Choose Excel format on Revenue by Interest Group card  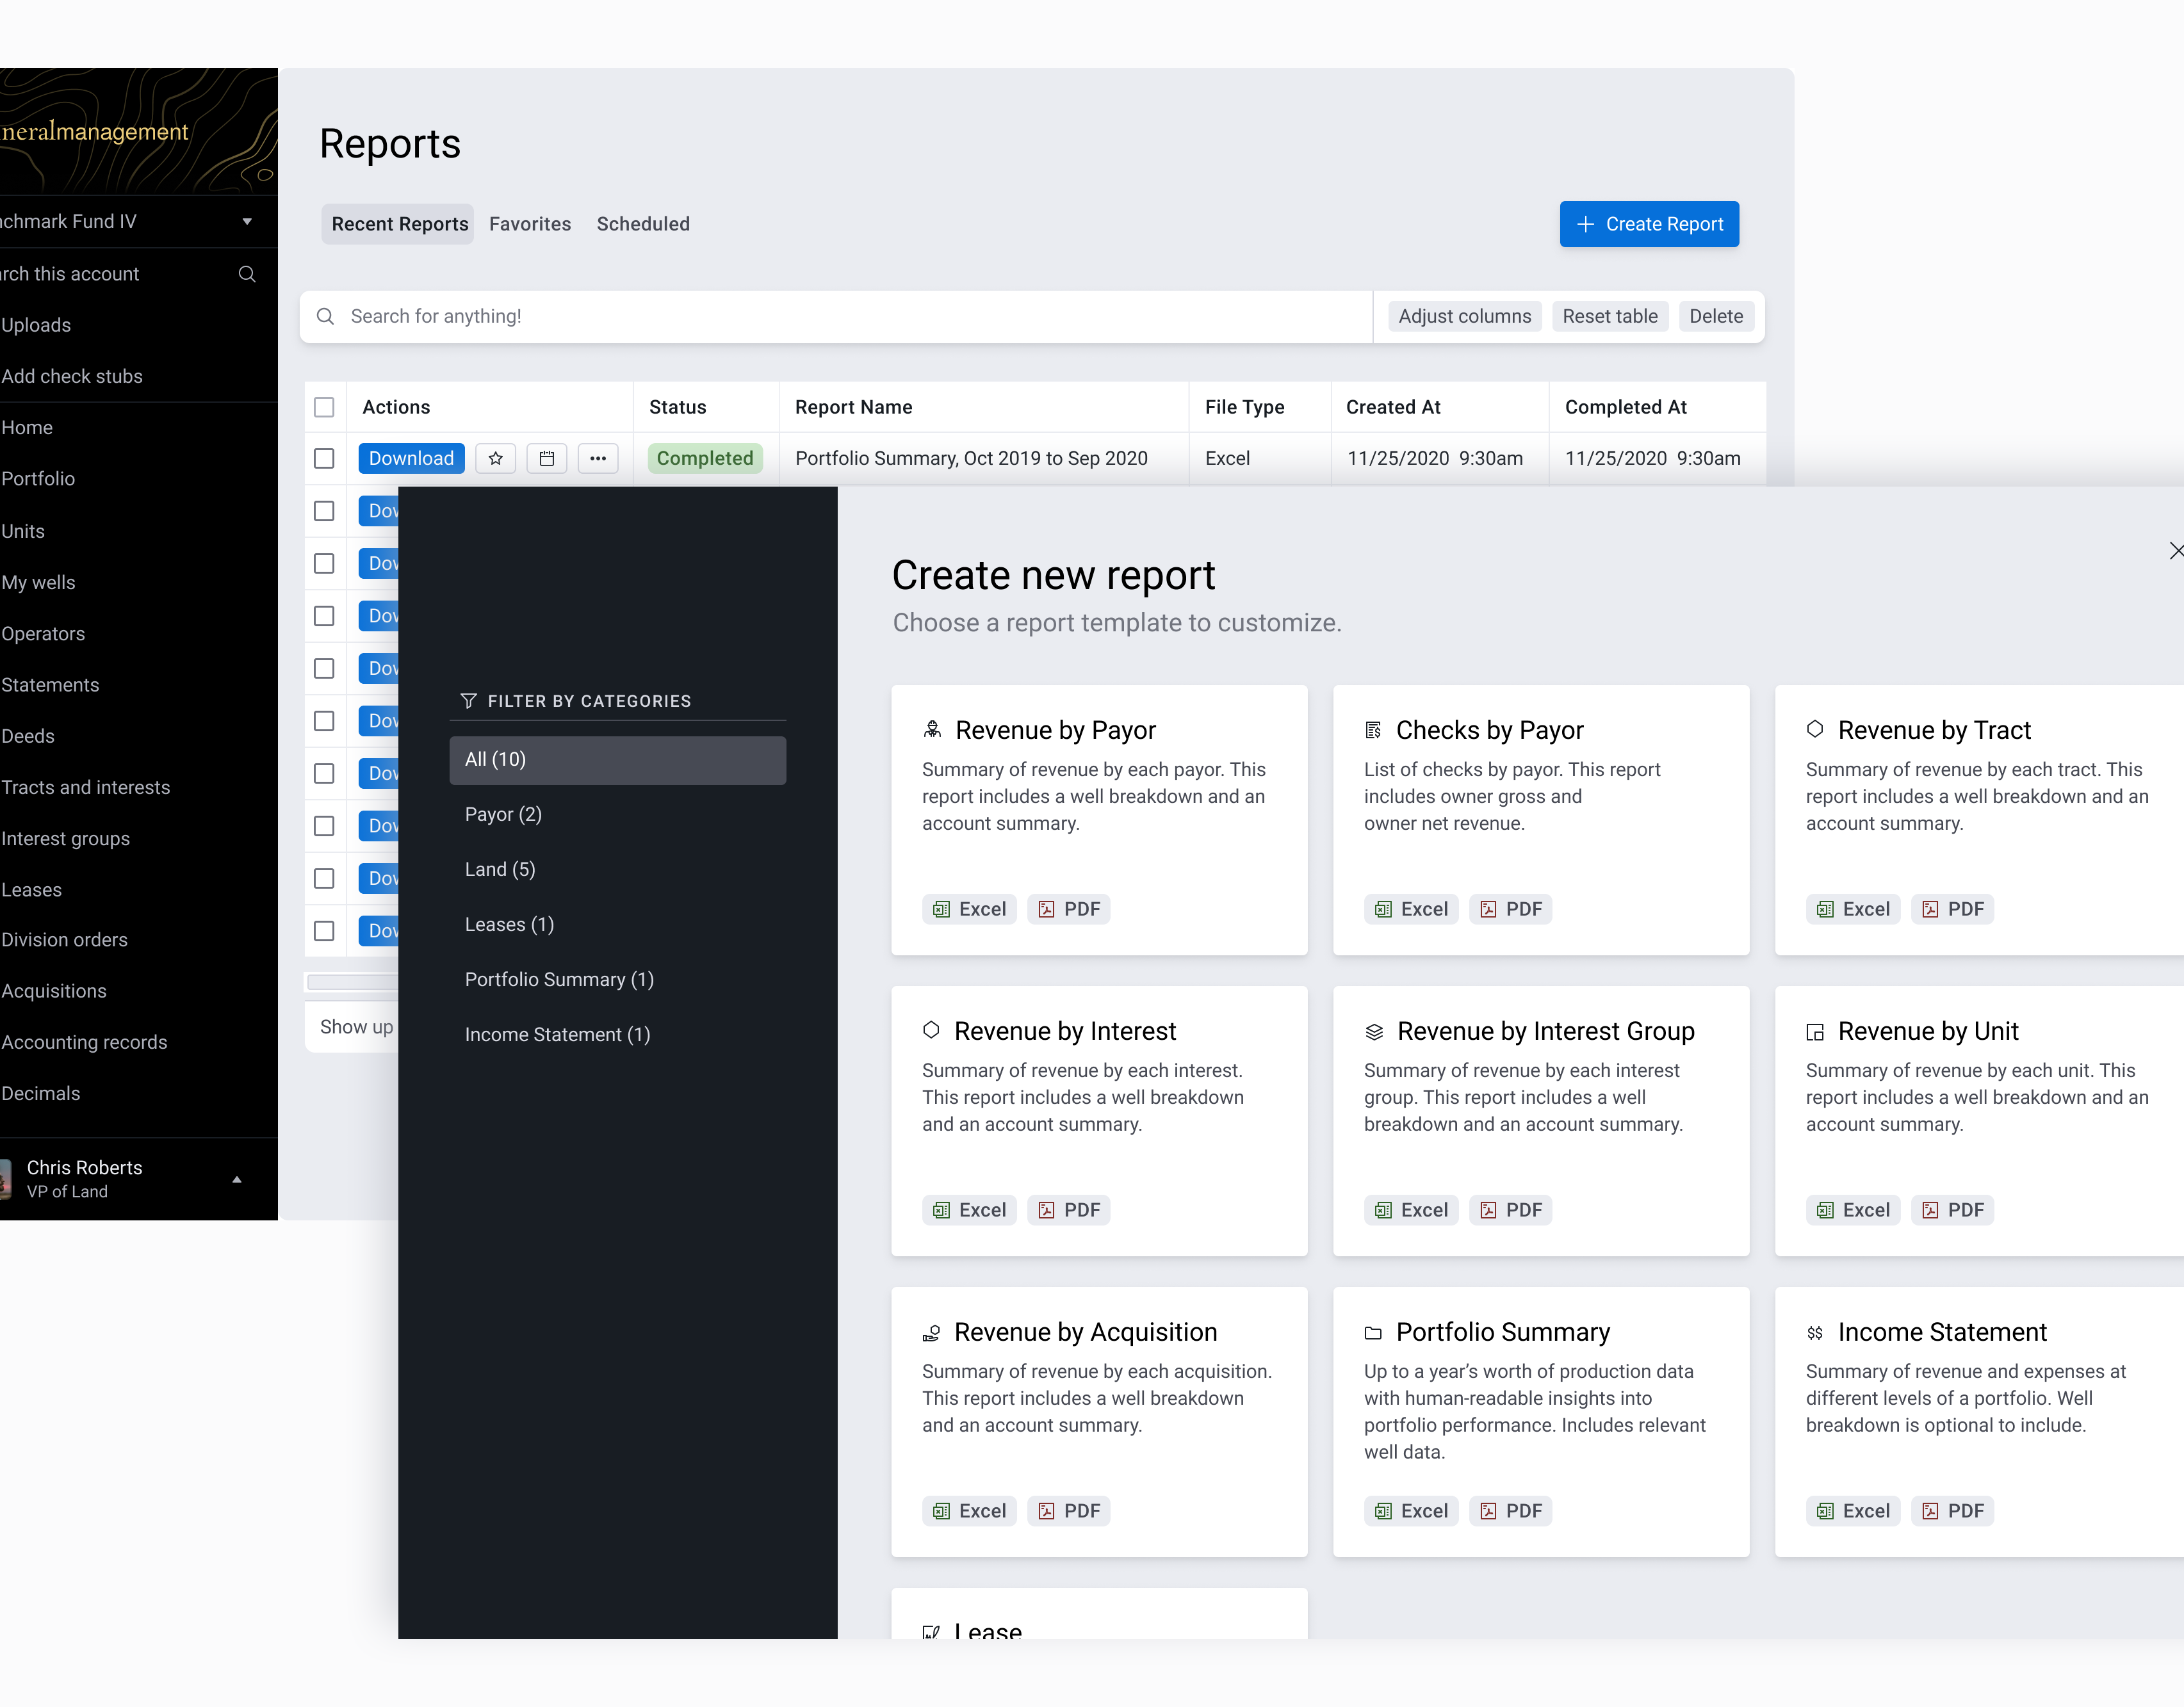pyautogui.click(x=1411, y=1210)
